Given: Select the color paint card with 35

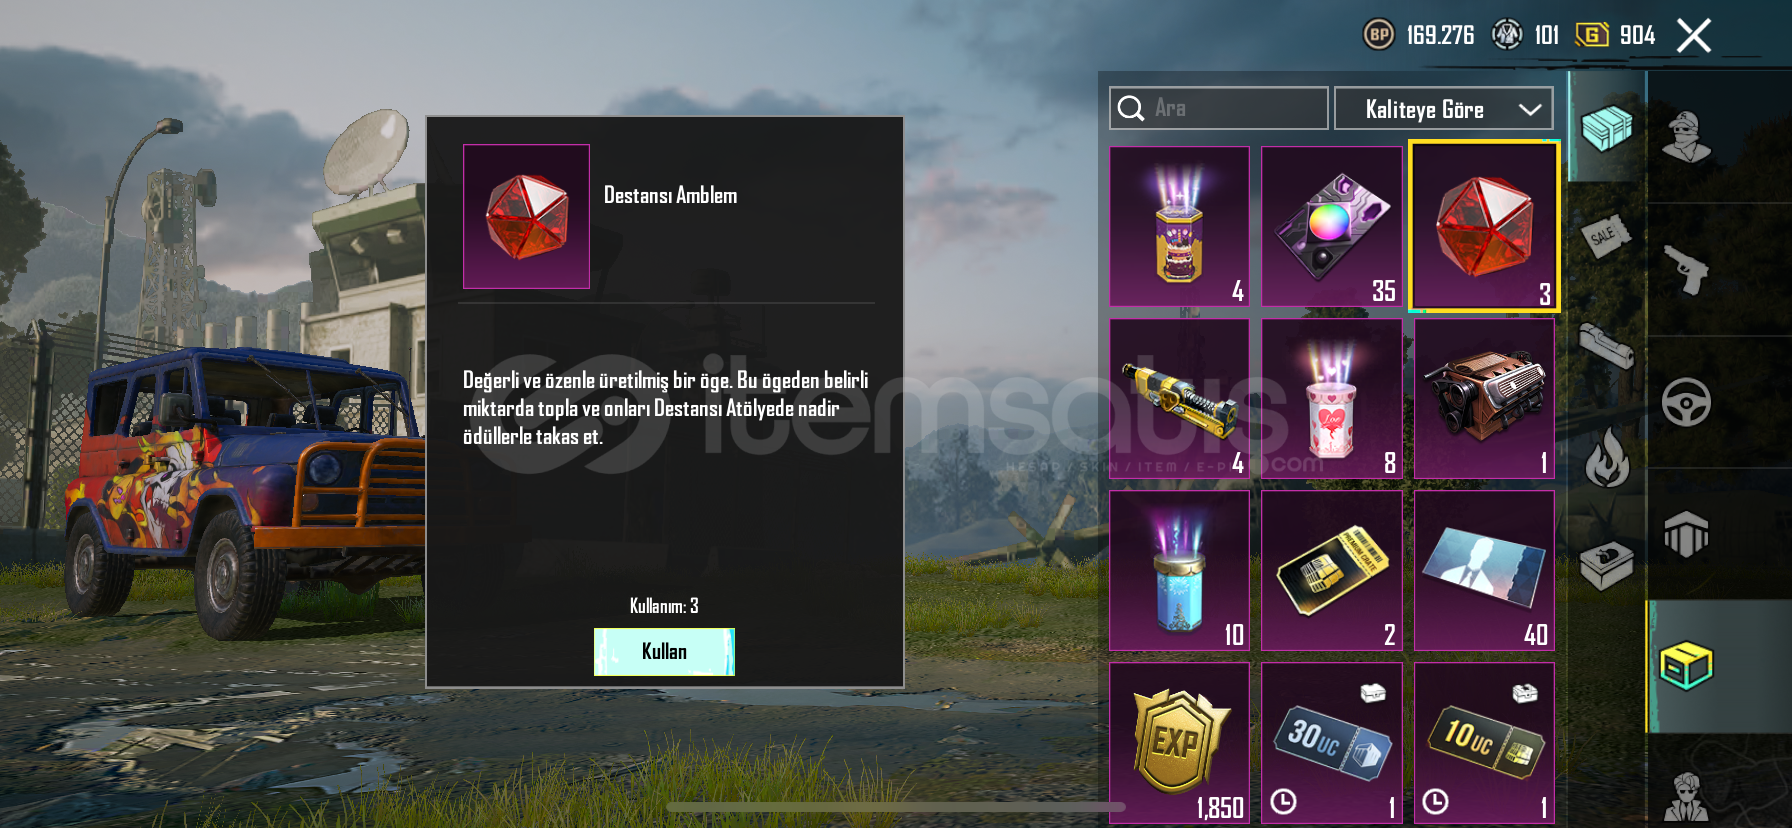Looking at the screenshot, I should pyautogui.click(x=1332, y=226).
